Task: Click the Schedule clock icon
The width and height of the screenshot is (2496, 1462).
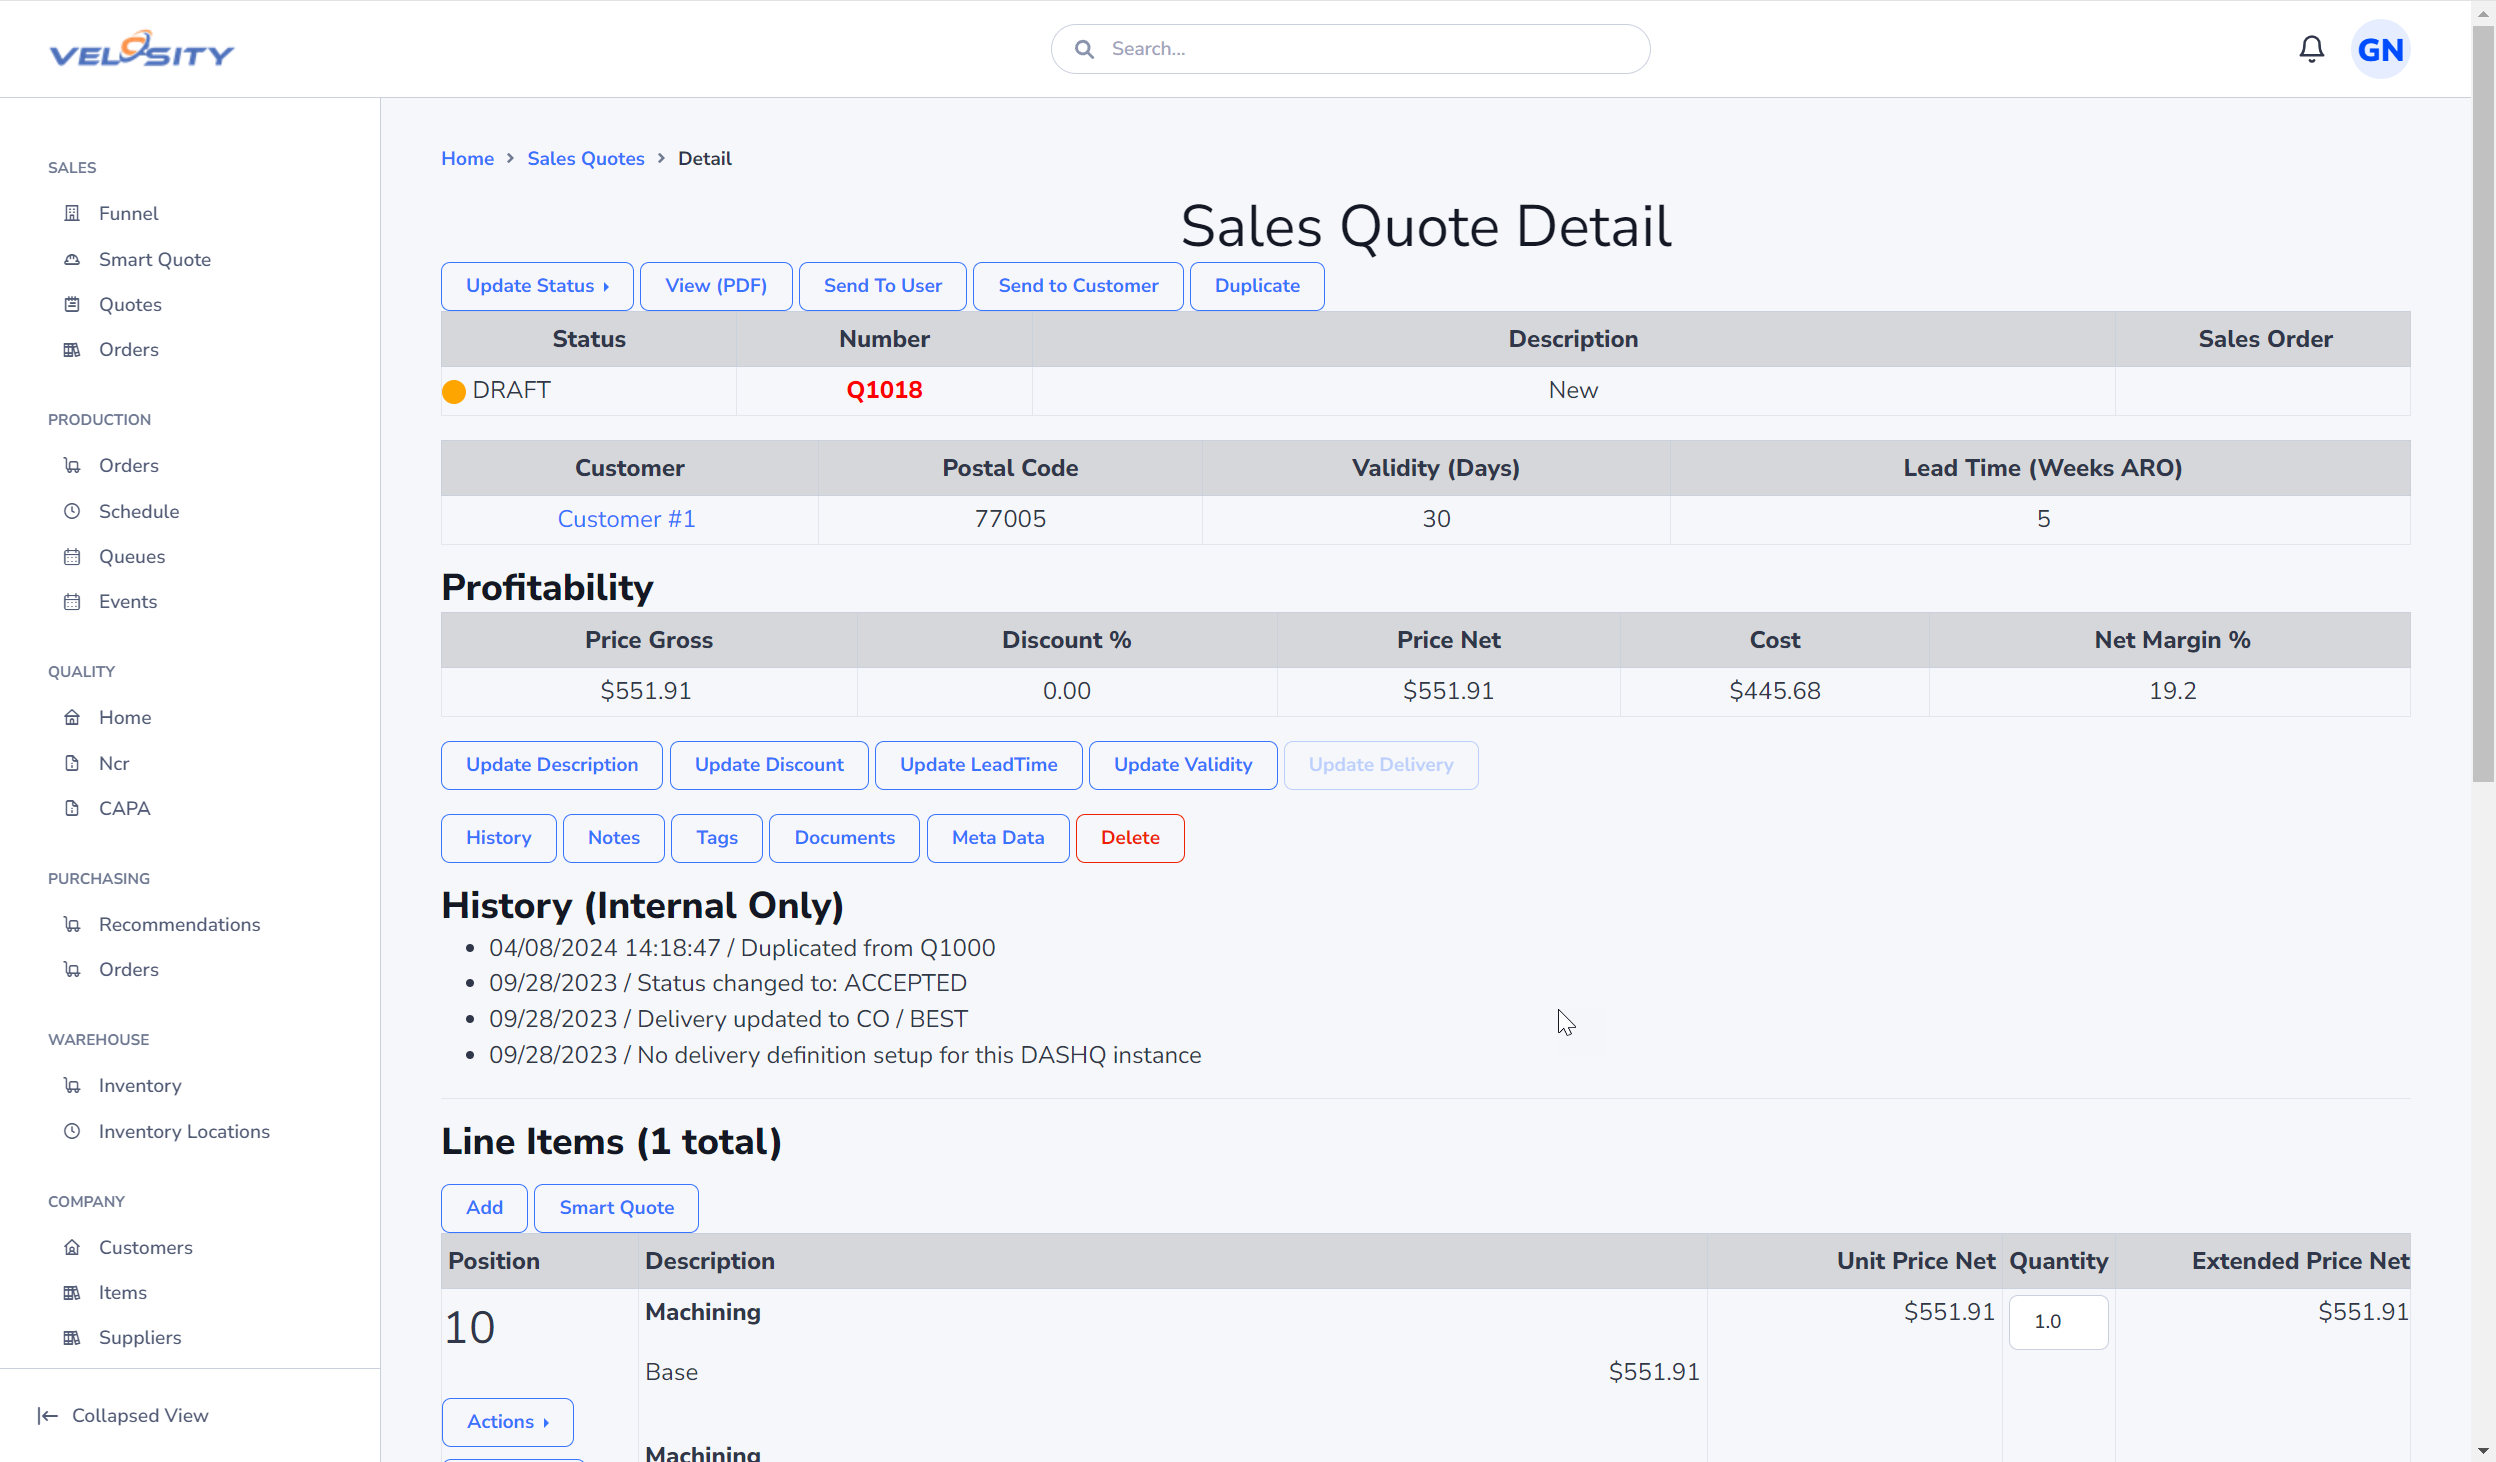Action: 72,511
